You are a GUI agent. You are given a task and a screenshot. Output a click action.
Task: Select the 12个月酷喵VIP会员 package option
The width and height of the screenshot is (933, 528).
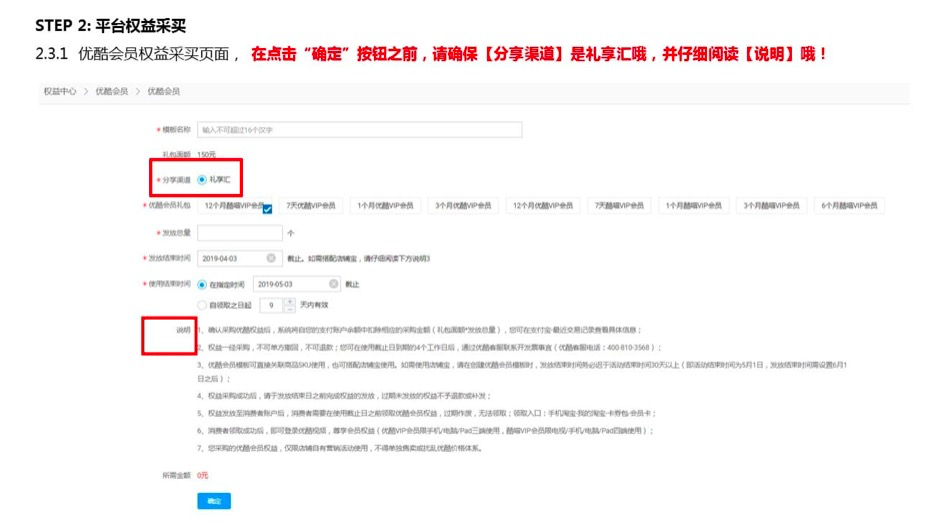pos(234,205)
